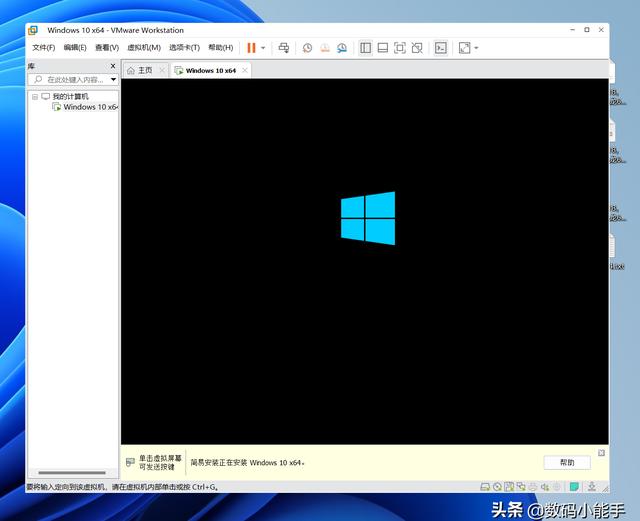Click the hard disk status icon
The image size is (640, 521).
pos(485,487)
